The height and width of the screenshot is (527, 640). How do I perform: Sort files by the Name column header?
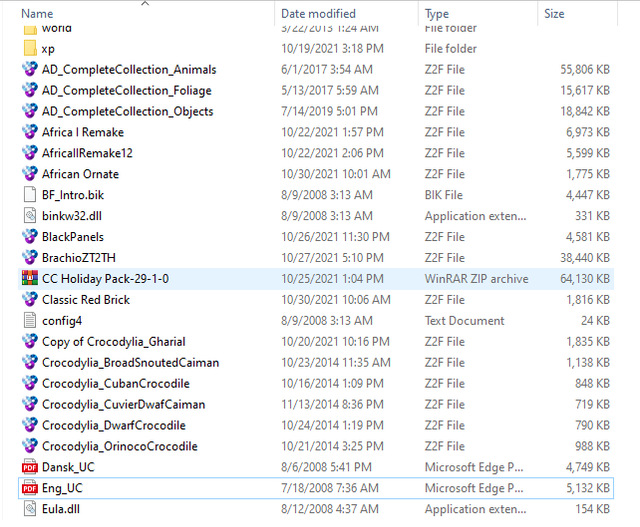coord(37,14)
